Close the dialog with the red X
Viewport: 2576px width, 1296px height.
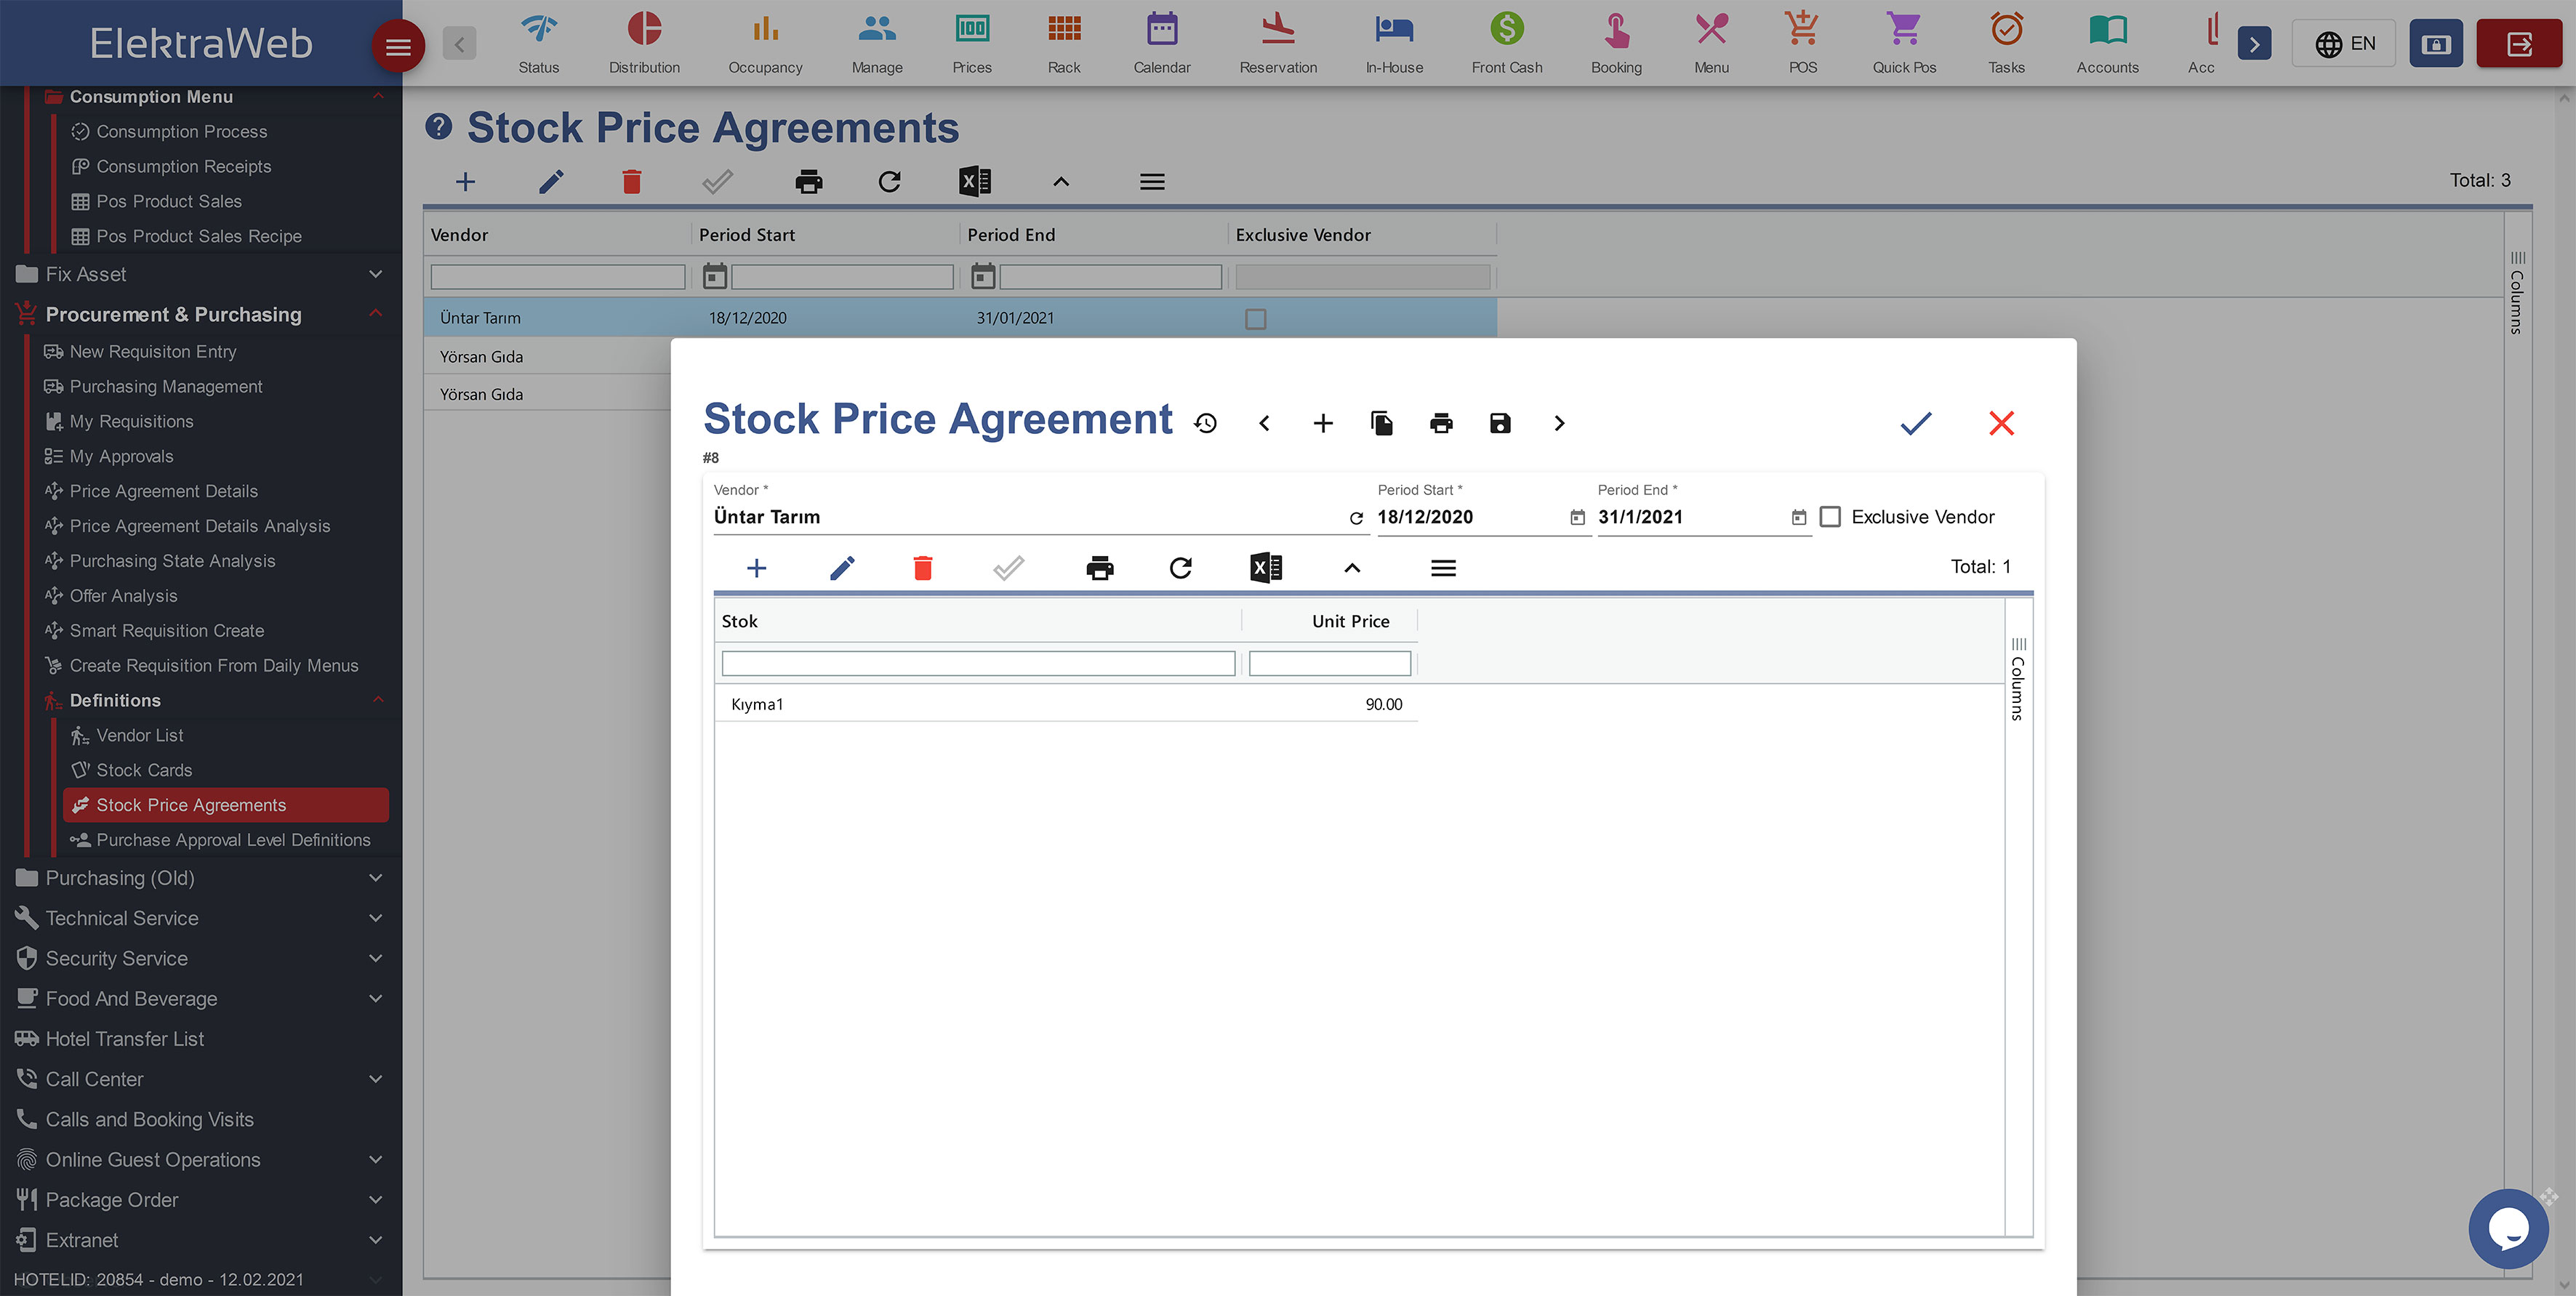click(2001, 423)
